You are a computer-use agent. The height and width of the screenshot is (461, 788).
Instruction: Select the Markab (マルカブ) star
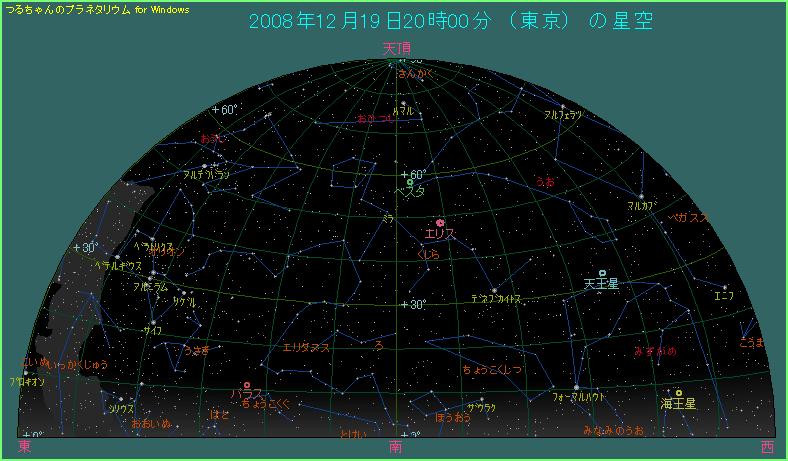click(641, 196)
